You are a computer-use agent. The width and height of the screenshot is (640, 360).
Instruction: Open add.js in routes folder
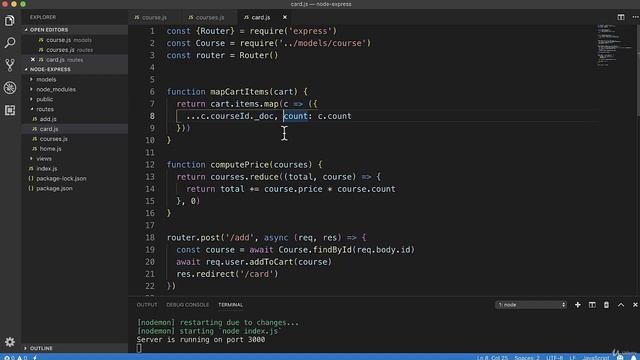tap(48, 119)
